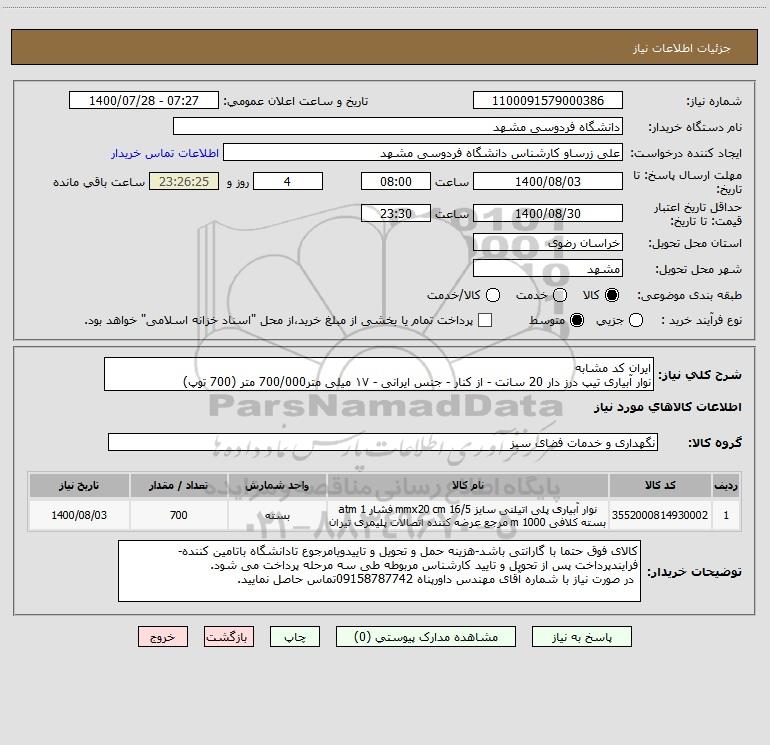Click the province field خراسان رضوی

point(548,242)
